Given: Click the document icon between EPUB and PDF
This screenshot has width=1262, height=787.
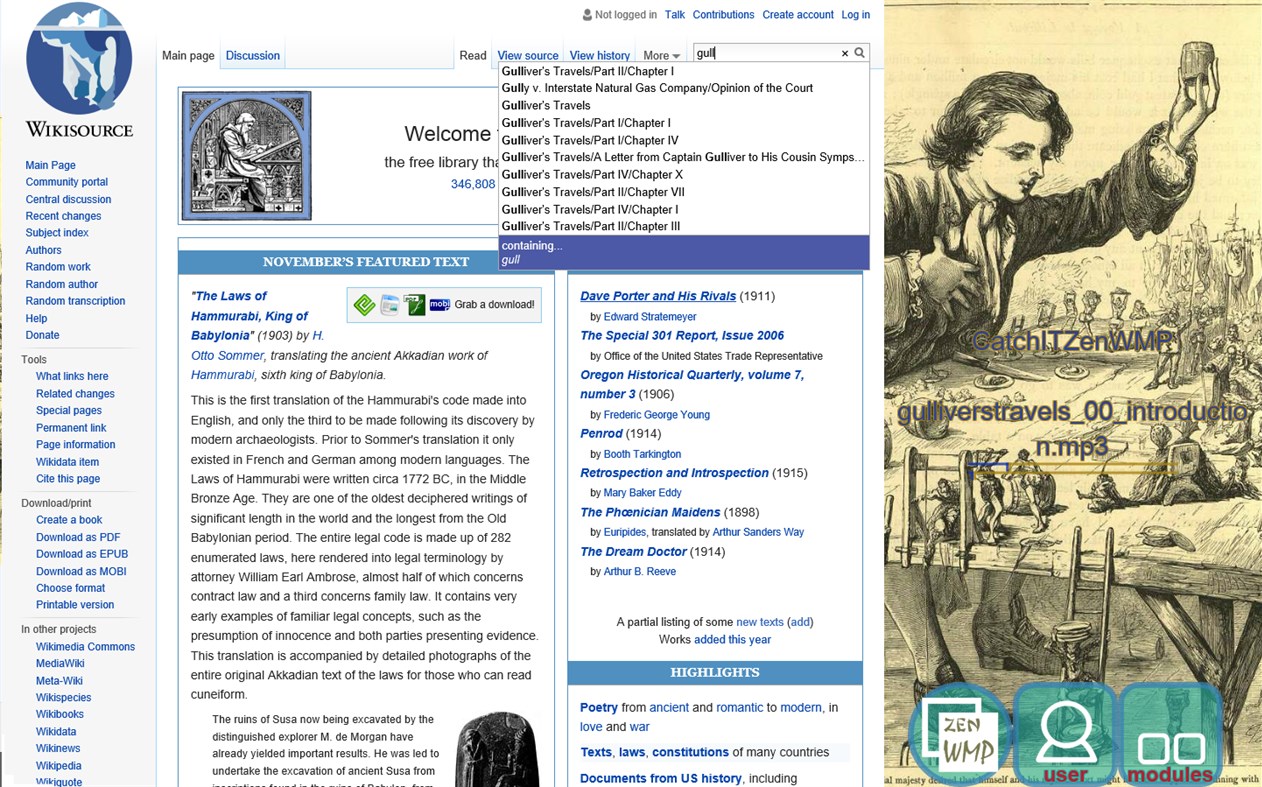Looking at the screenshot, I should [390, 305].
